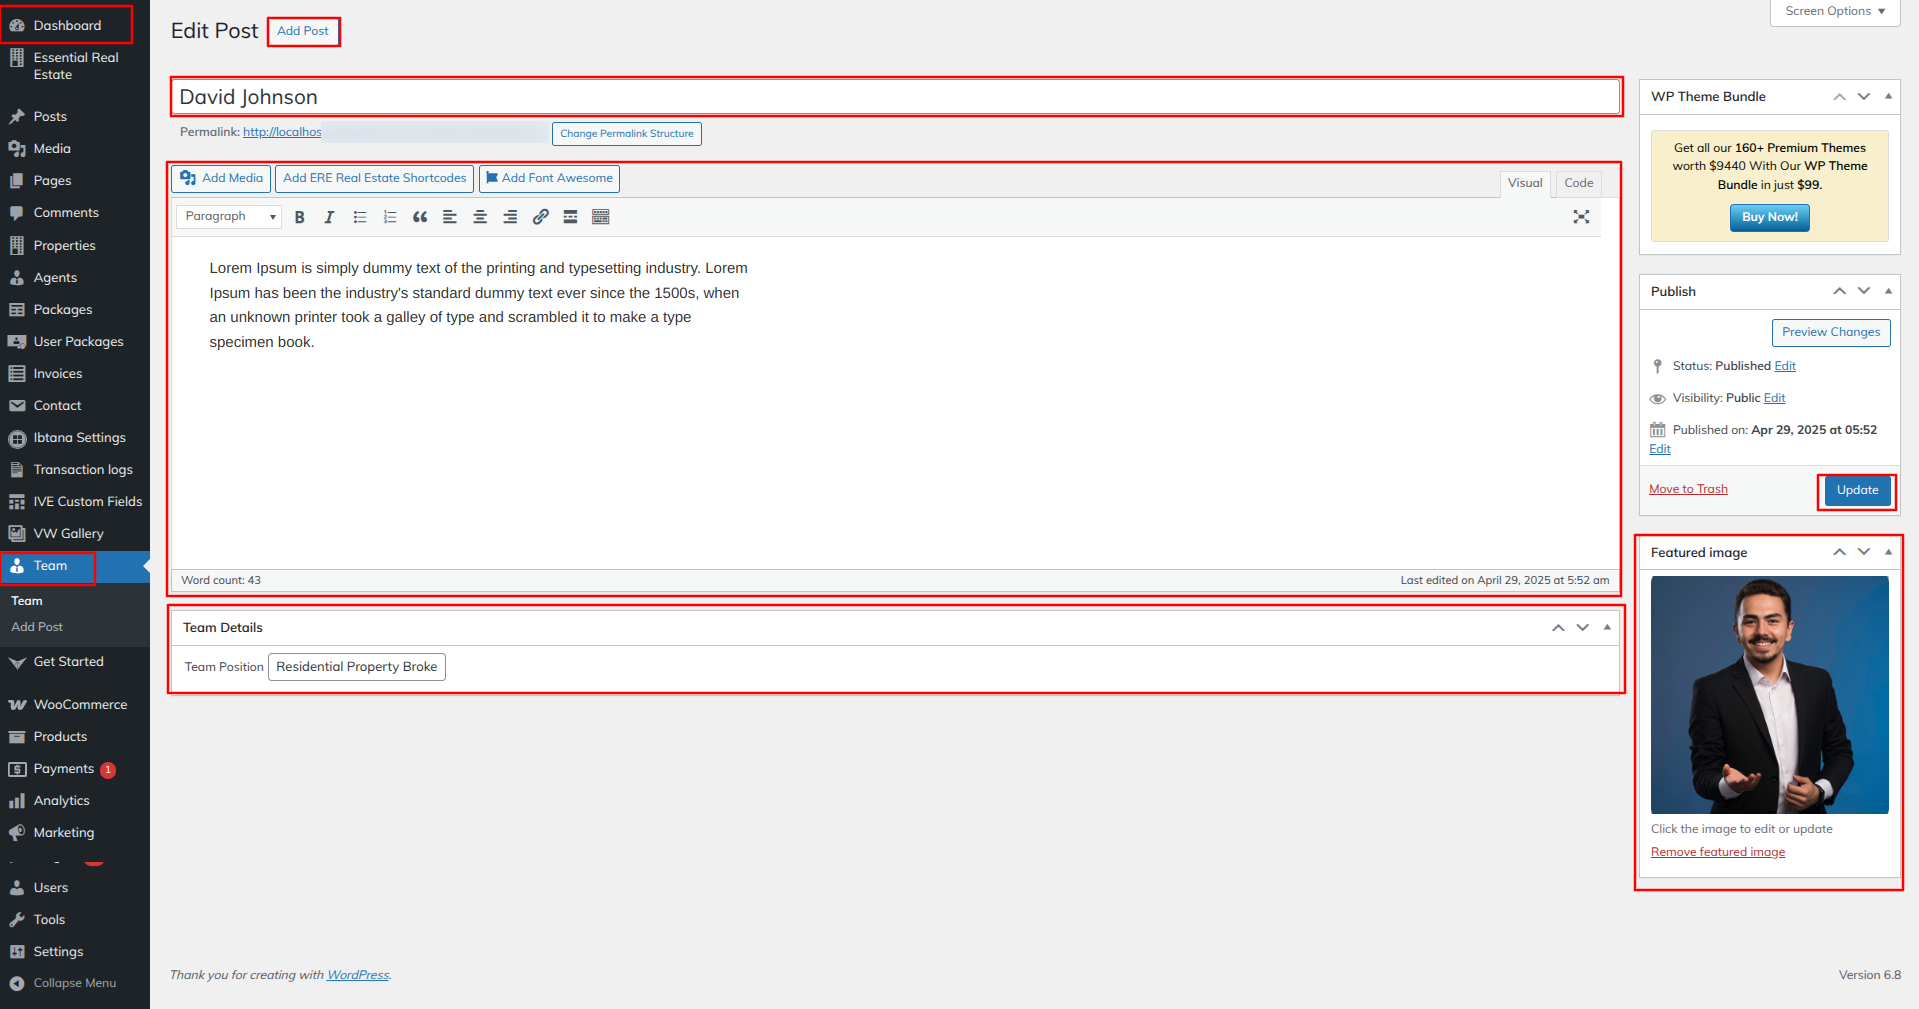
Task: Click the David Johnson title field
Action: point(895,97)
